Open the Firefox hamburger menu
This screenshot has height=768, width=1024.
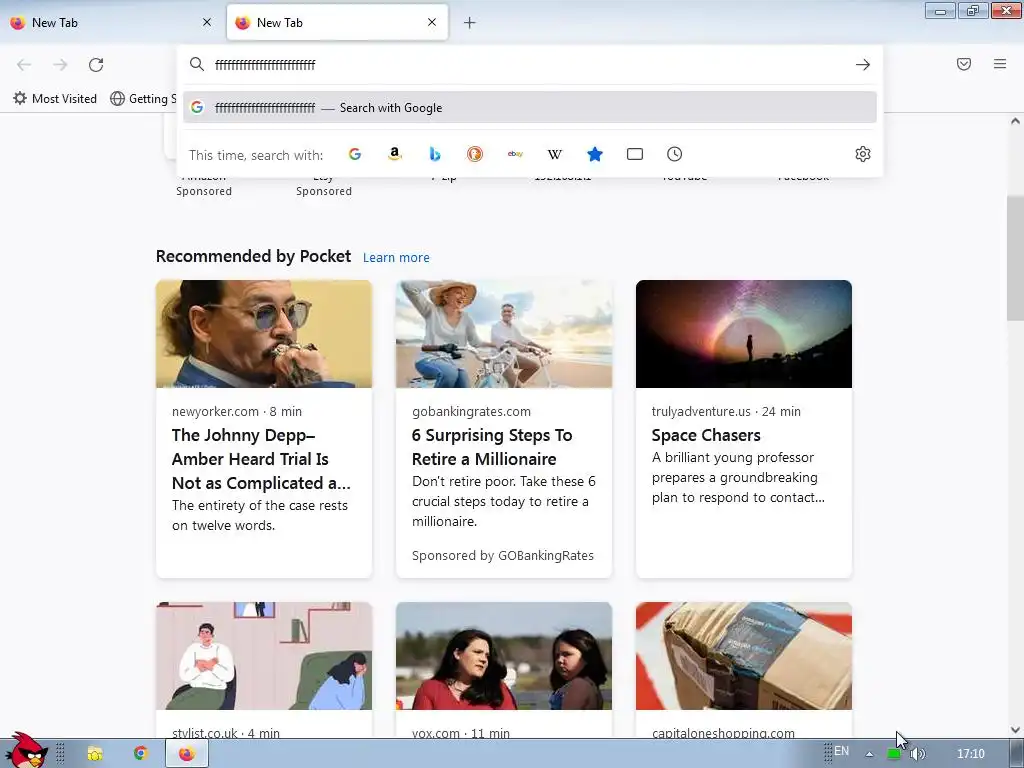point(1000,64)
